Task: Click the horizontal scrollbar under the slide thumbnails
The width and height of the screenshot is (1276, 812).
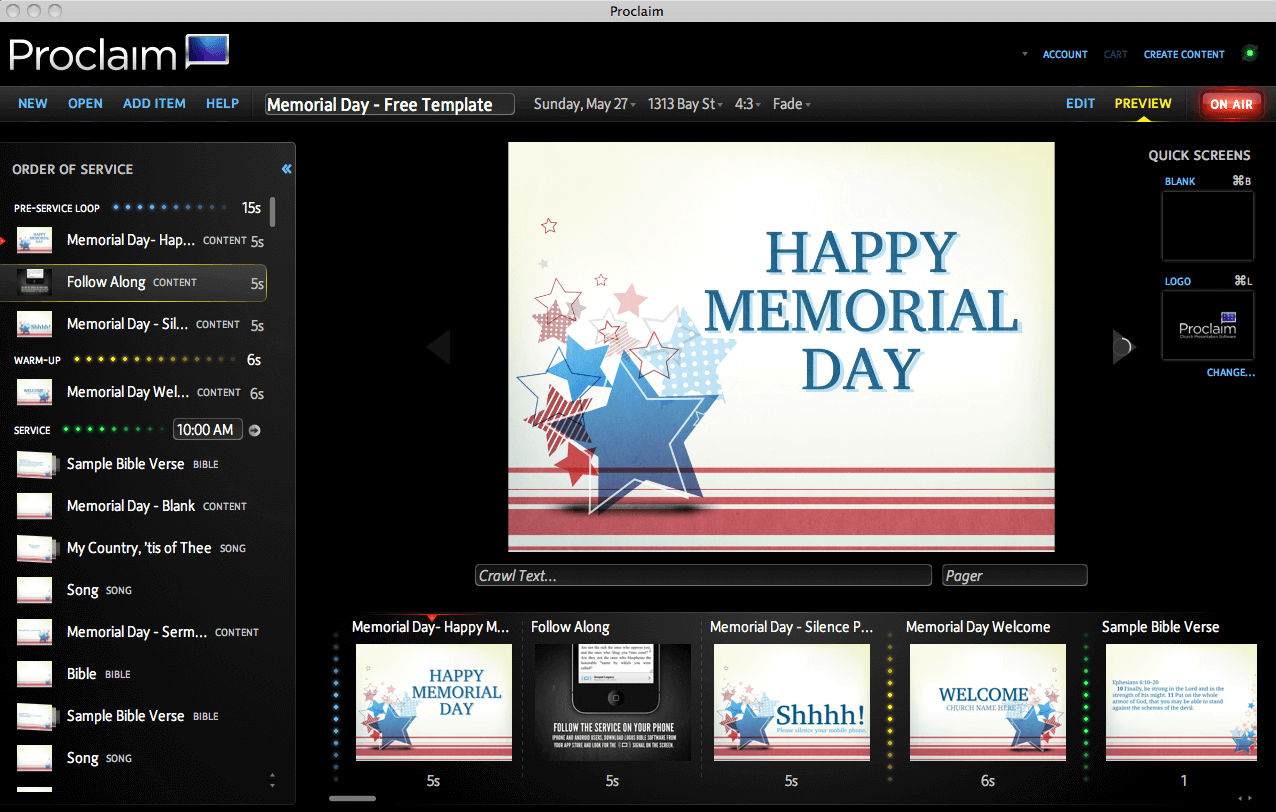Action: pyautogui.click(x=352, y=798)
